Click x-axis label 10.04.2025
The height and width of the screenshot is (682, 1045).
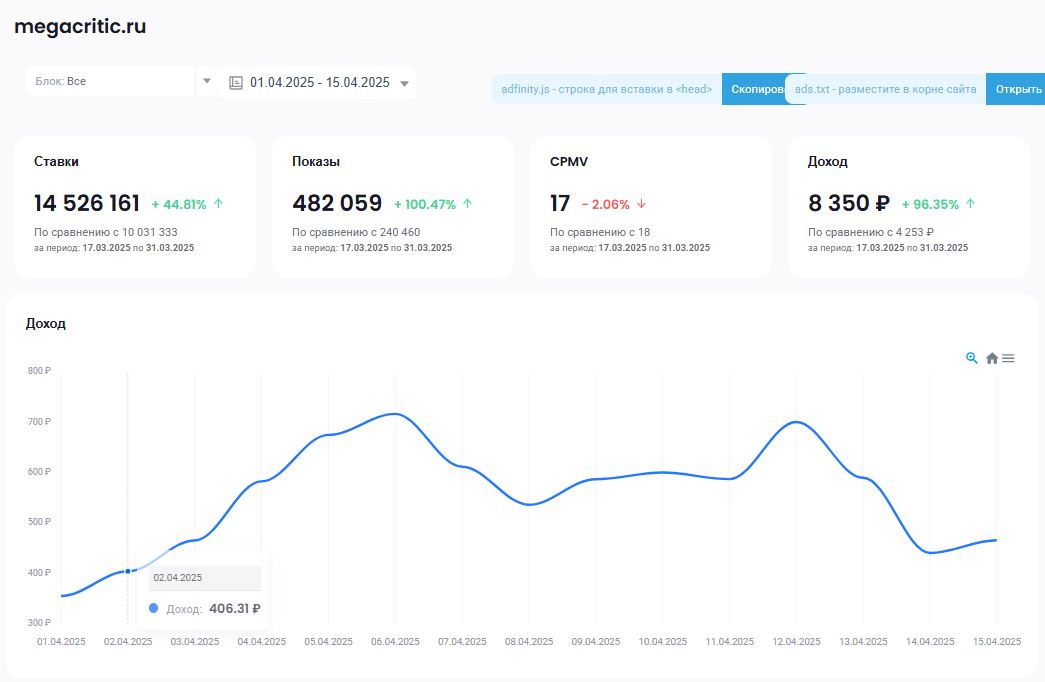click(662, 641)
